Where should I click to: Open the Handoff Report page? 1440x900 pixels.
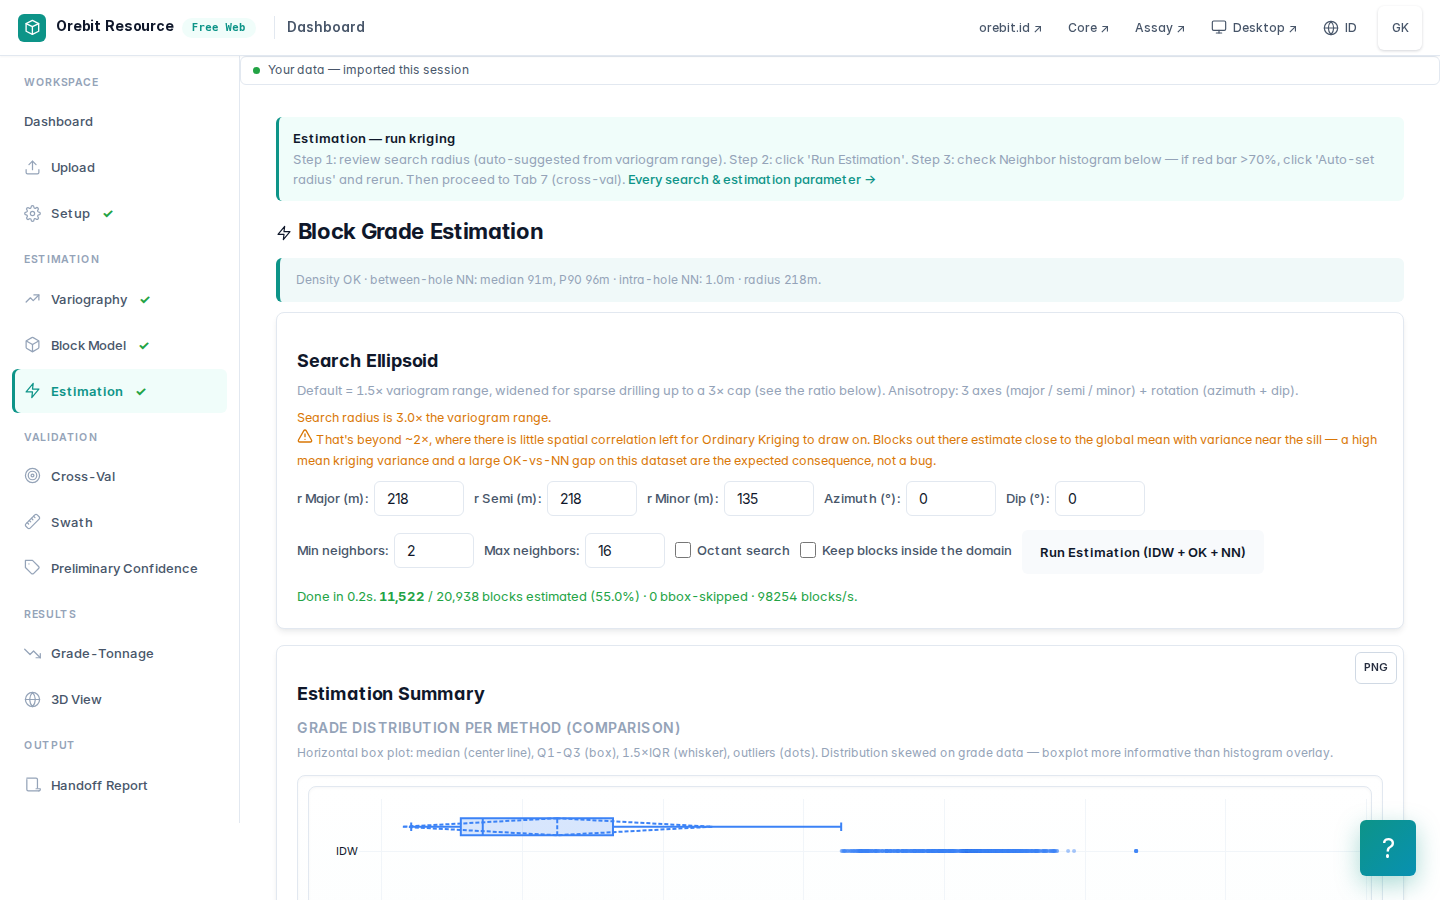coord(119,785)
